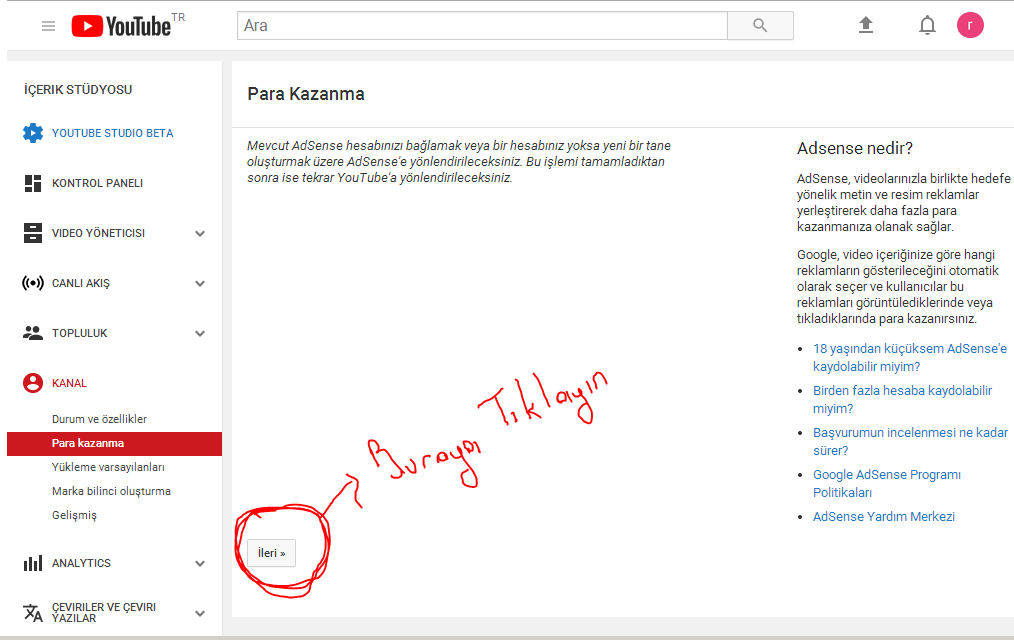Click the YouTube Studio Beta gear icon

tap(33, 133)
